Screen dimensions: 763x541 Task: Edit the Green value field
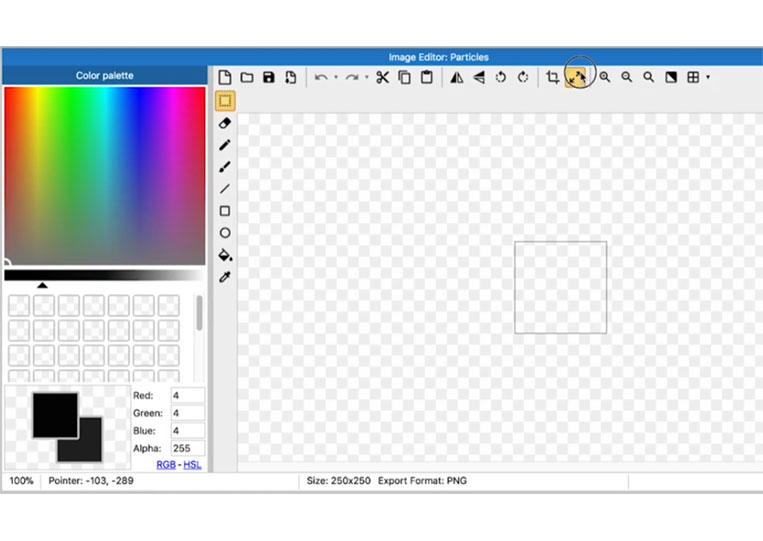pyautogui.click(x=188, y=413)
